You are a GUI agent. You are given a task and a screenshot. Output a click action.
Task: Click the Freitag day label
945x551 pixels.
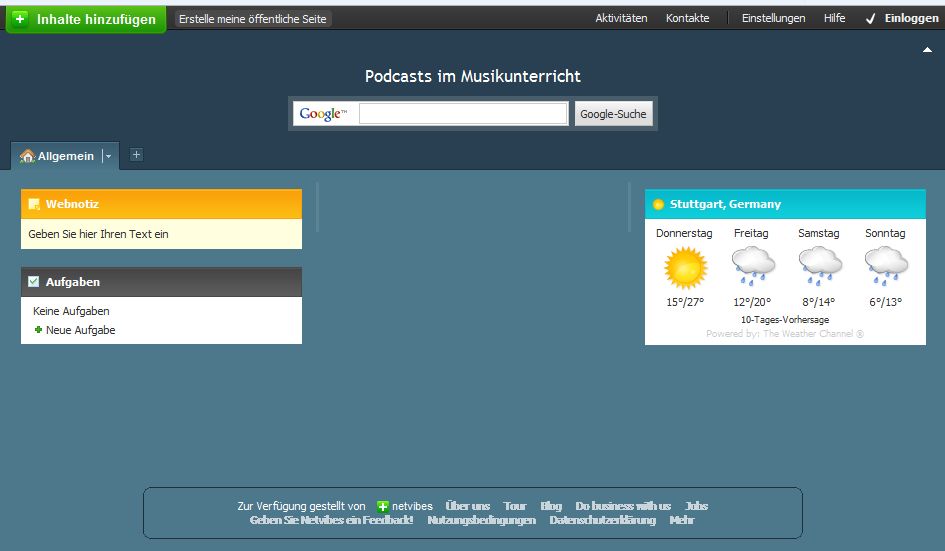751,233
